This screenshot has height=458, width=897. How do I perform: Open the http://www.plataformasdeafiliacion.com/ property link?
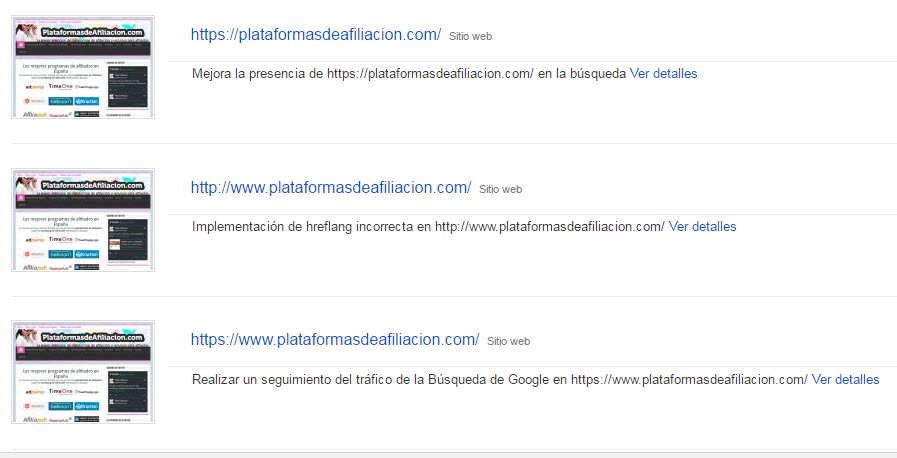[331, 188]
